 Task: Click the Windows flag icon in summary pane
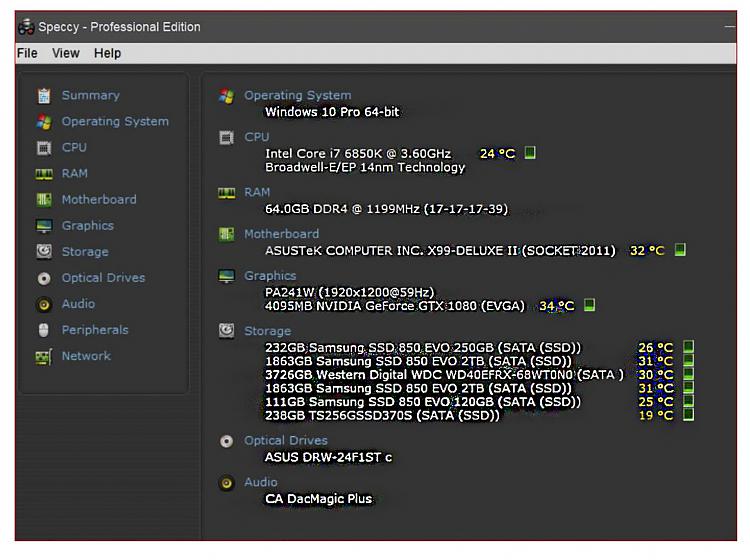226,96
